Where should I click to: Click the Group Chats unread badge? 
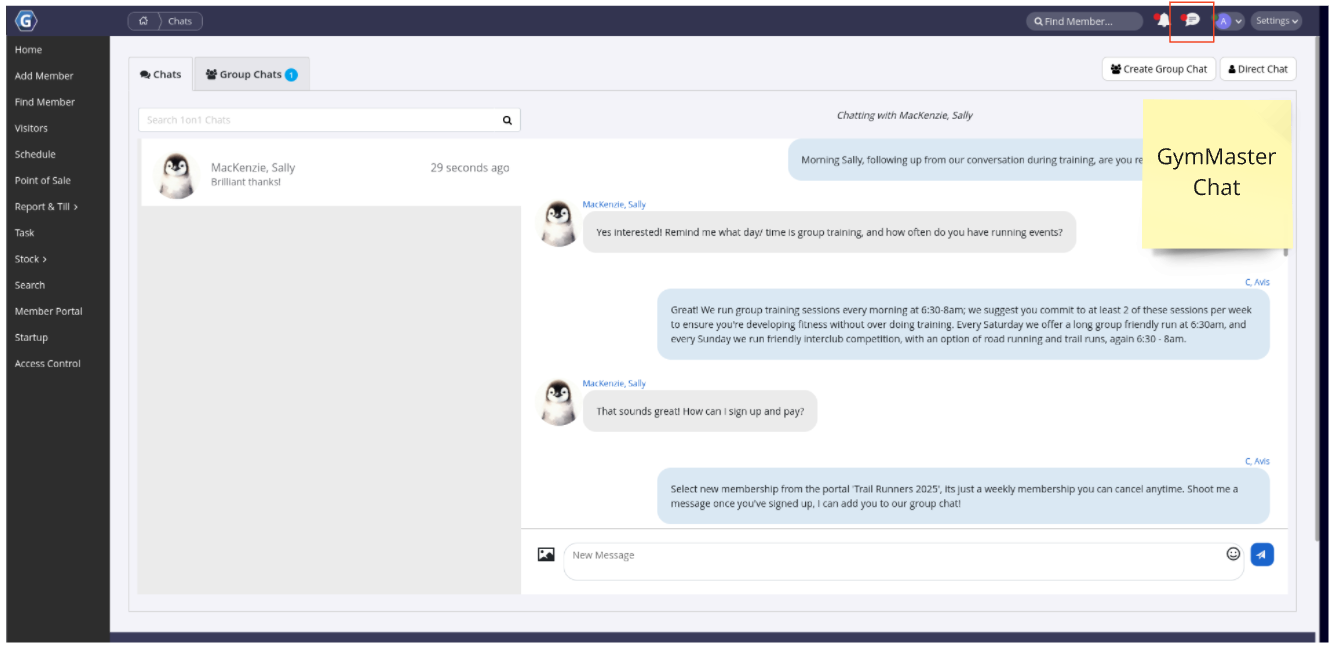tap(291, 75)
